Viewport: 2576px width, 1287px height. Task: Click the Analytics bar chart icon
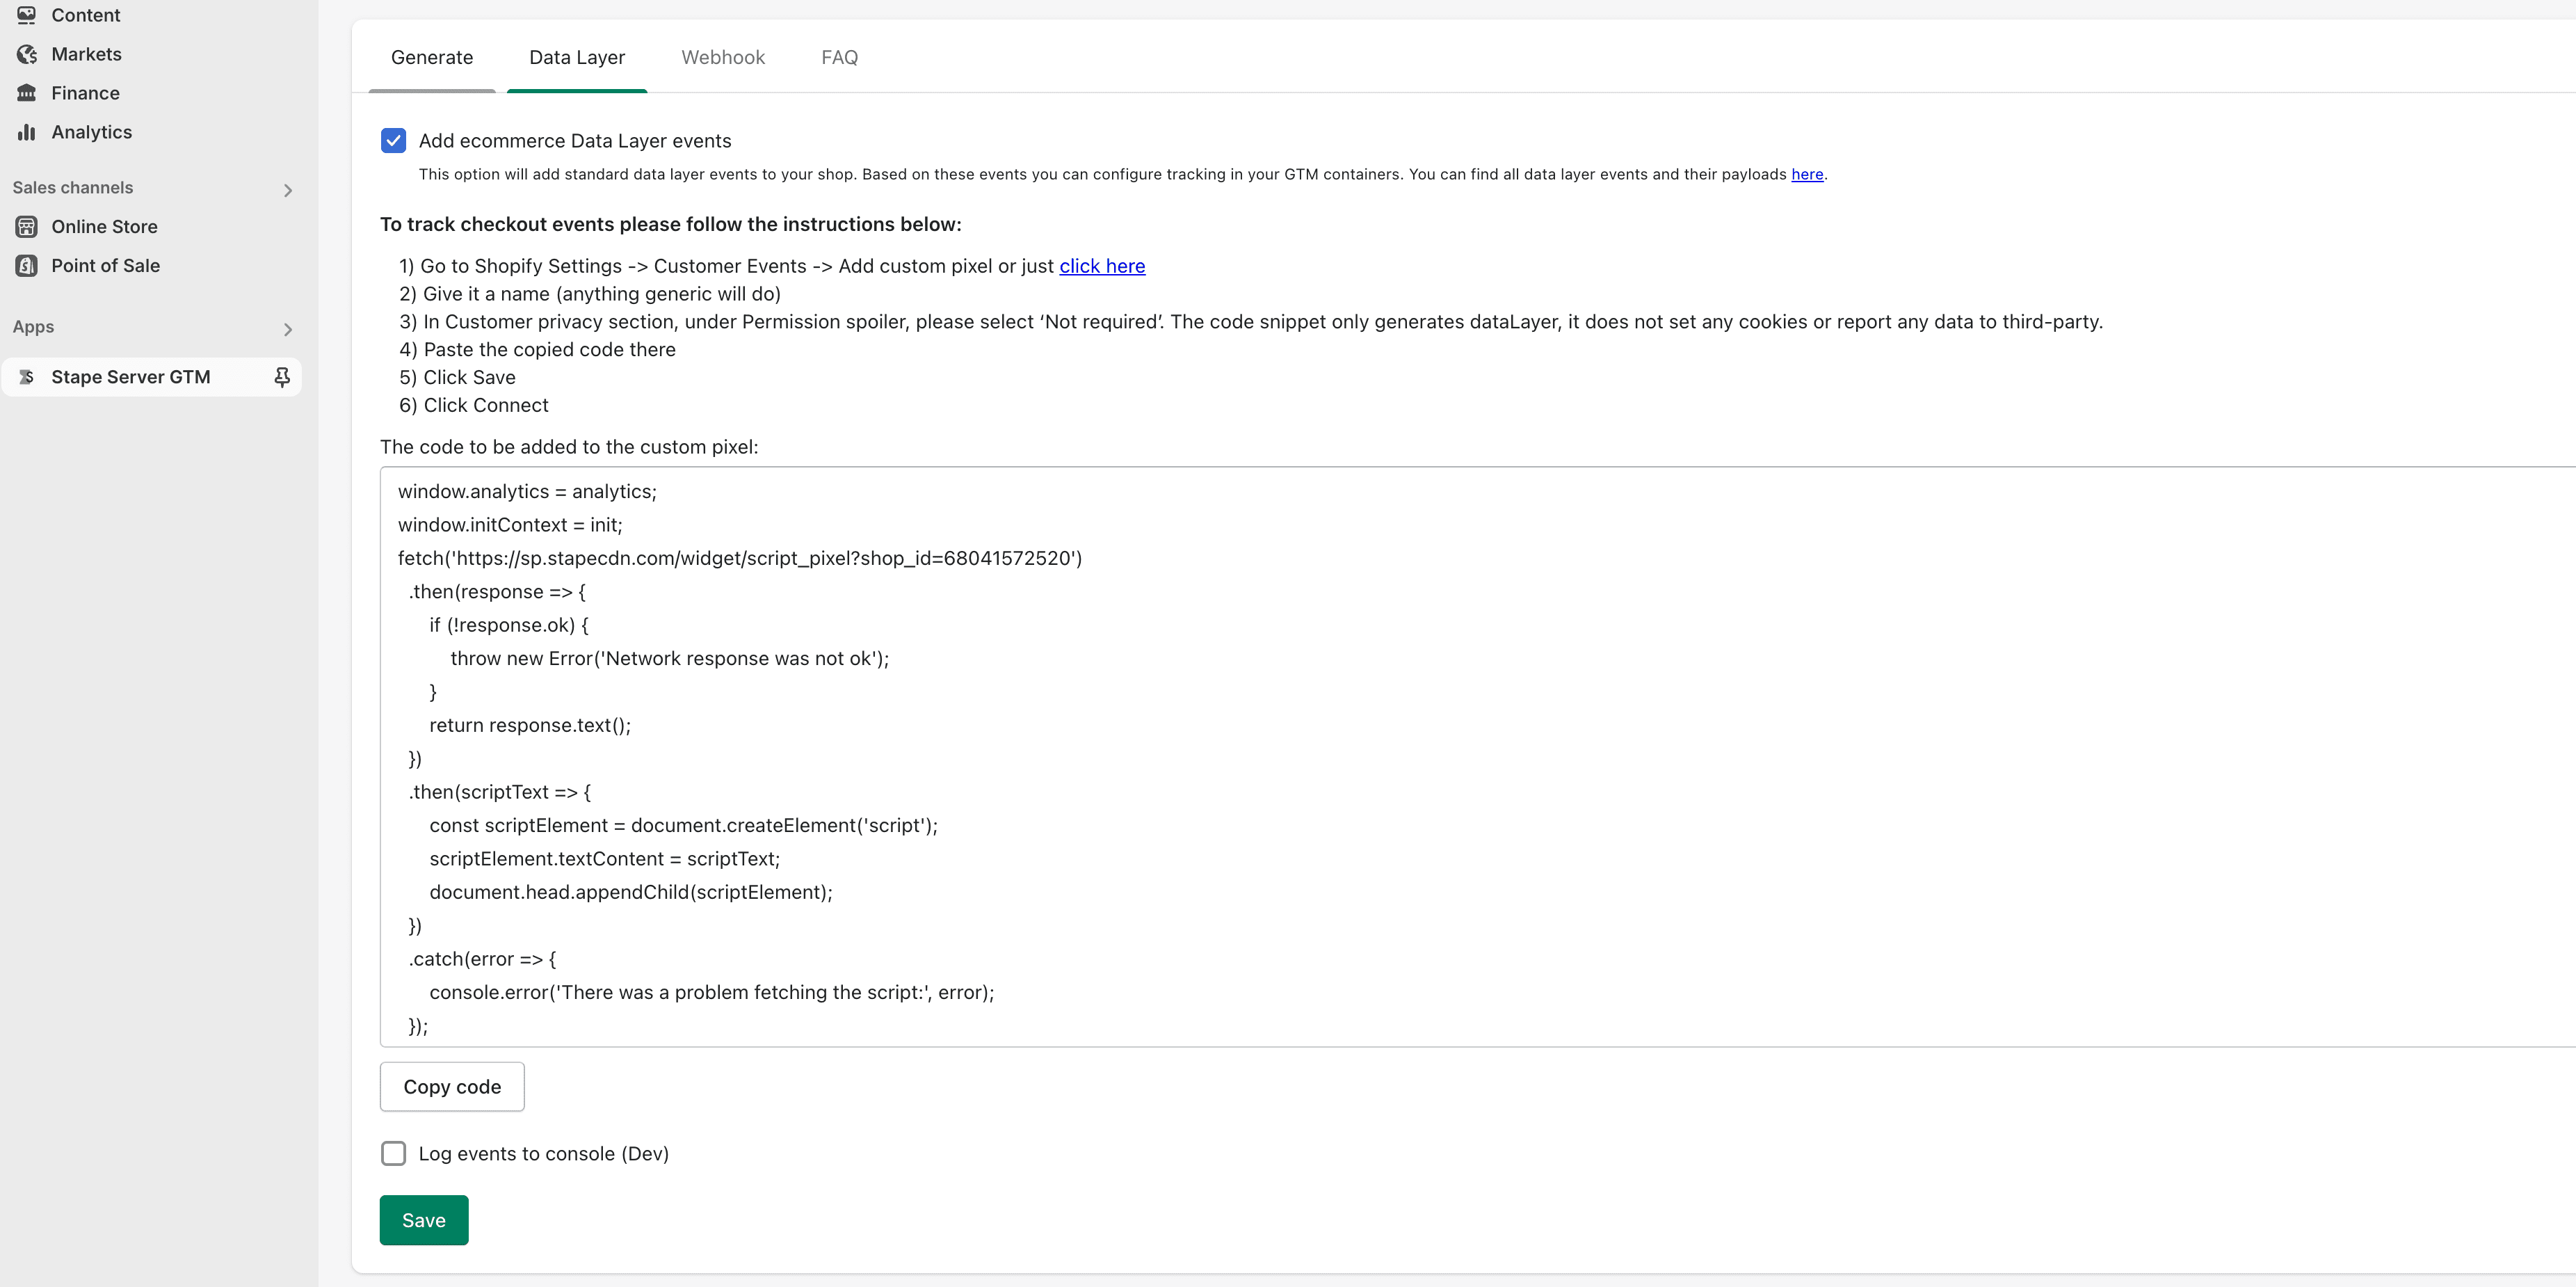27,132
